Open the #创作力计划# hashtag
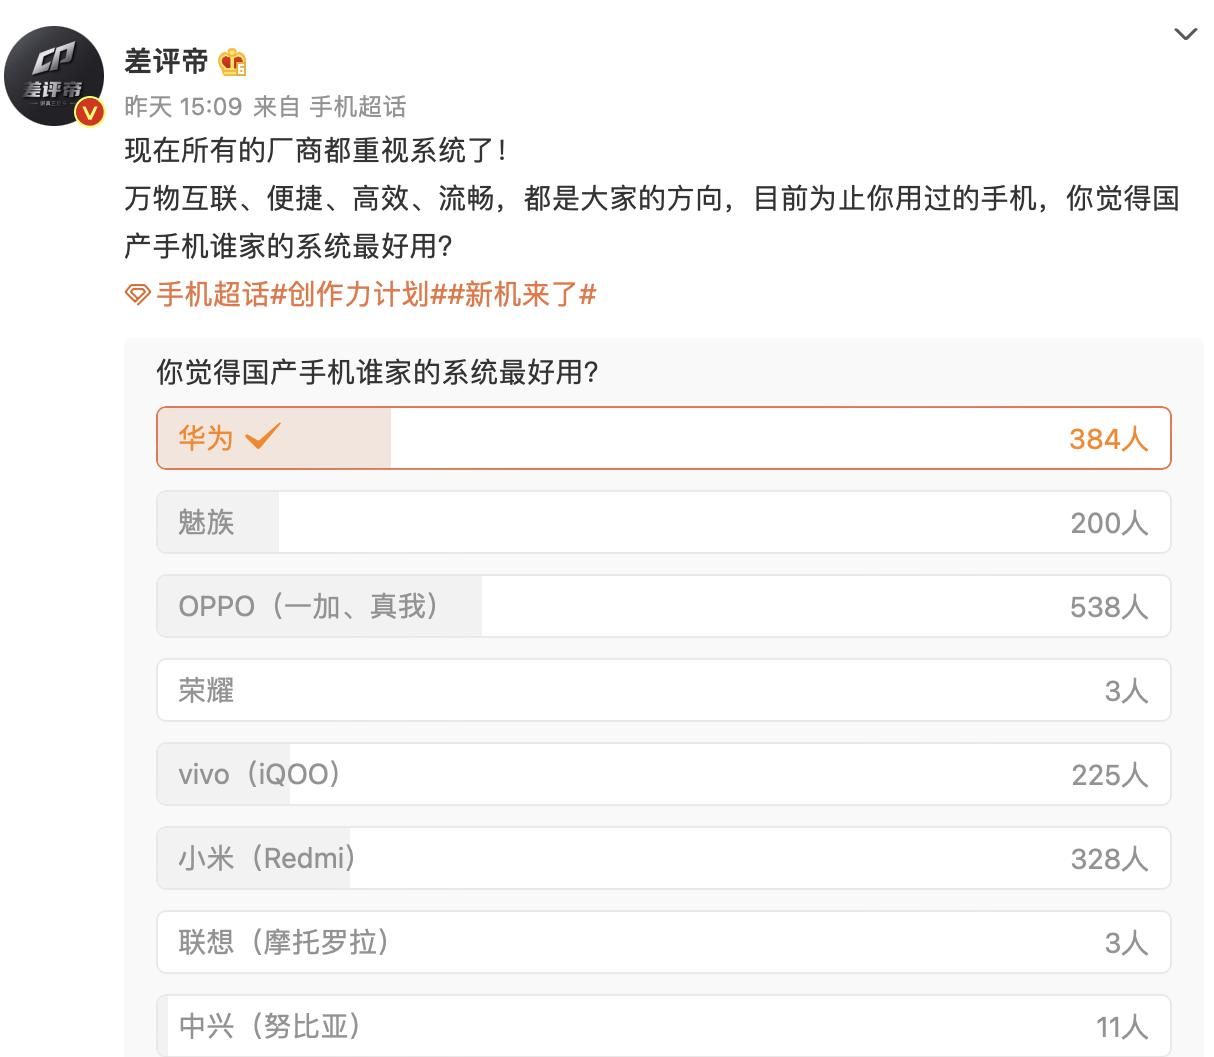This screenshot has width=1214, height=1057. (358, 294)
